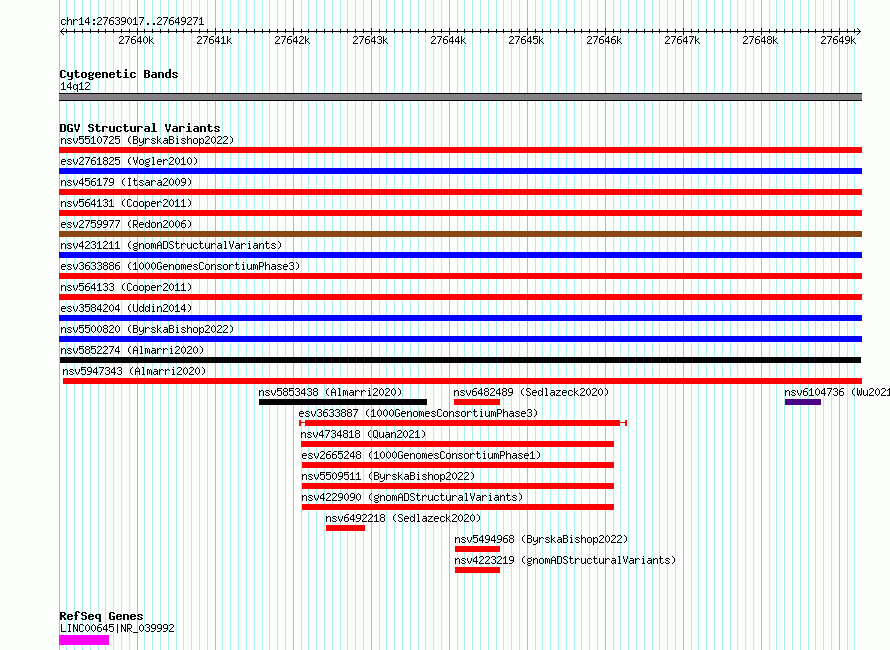Click the esv3633886 (1000GenomesConsortiumPhase3) label
Screen dimensions: 890x650
(180, 266)
